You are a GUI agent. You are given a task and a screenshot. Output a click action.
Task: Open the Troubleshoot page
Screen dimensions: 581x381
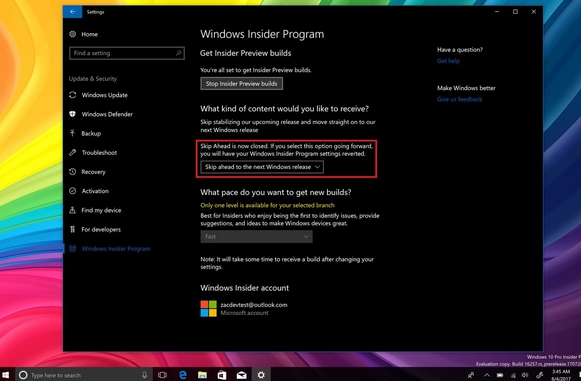(99, 153)
